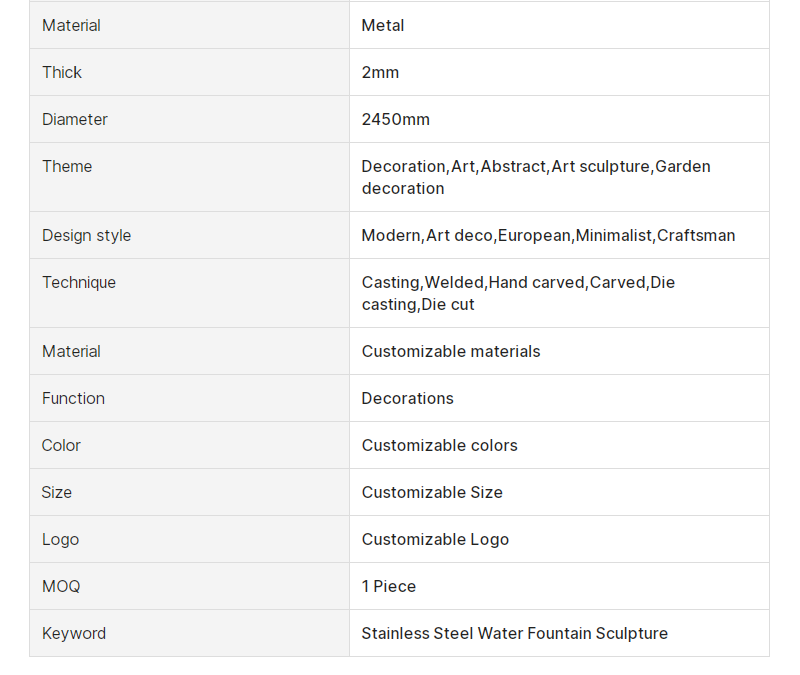
Task: Click the Customizable colors value
Action: 439,445
